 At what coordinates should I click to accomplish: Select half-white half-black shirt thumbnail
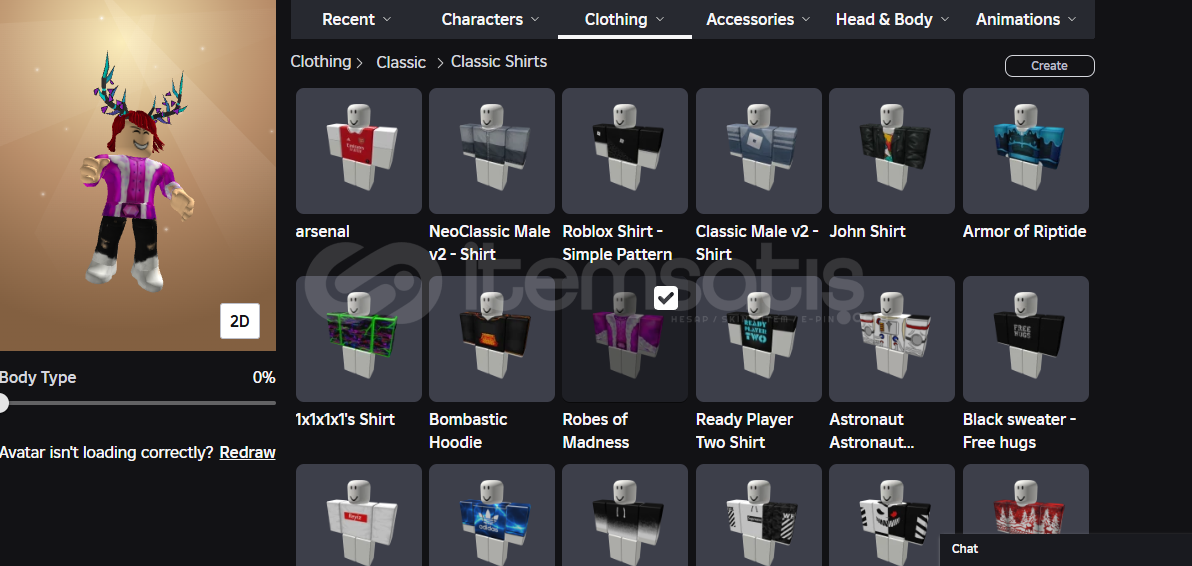(x=759, y=515)
